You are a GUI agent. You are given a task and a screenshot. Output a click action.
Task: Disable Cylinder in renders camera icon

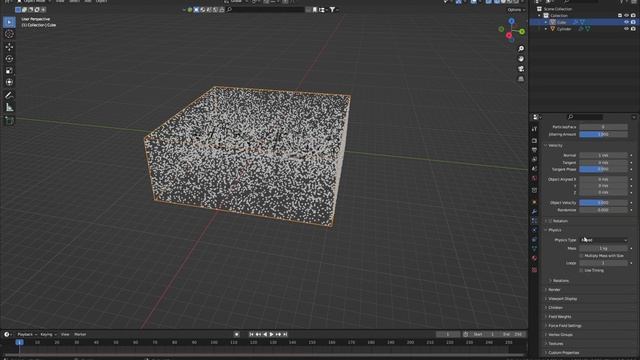[633, 29]
